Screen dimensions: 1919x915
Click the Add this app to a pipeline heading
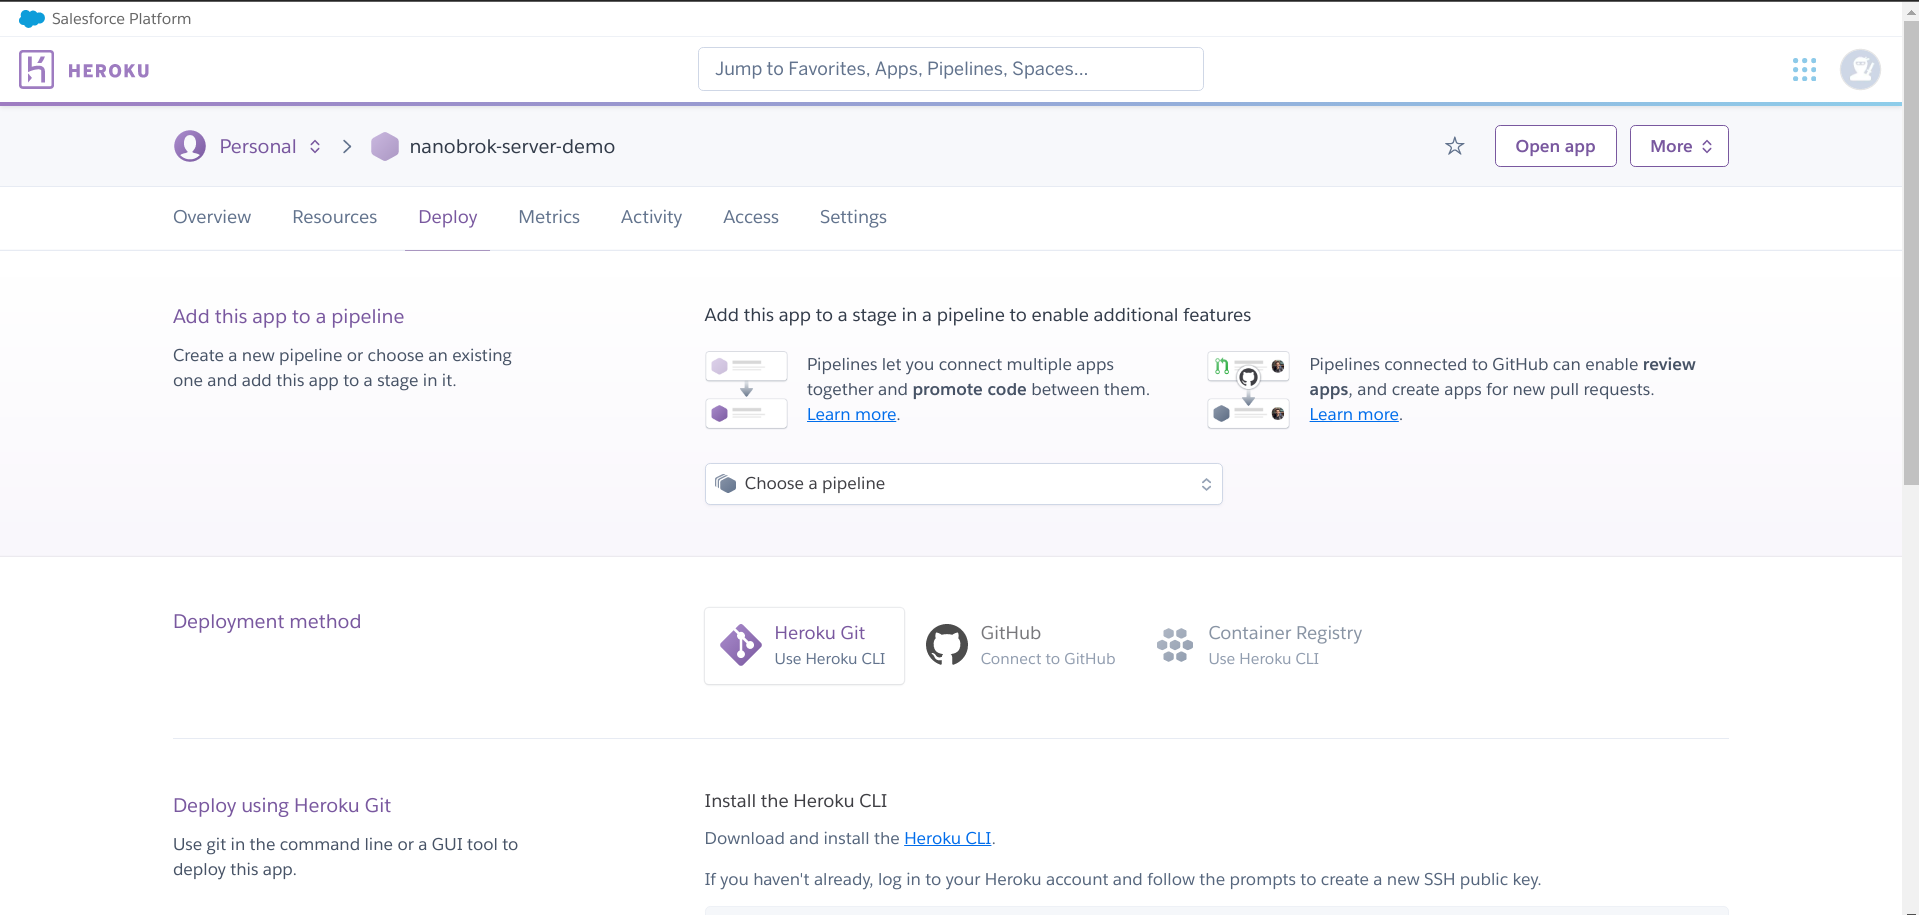click(x=288, y=316)
